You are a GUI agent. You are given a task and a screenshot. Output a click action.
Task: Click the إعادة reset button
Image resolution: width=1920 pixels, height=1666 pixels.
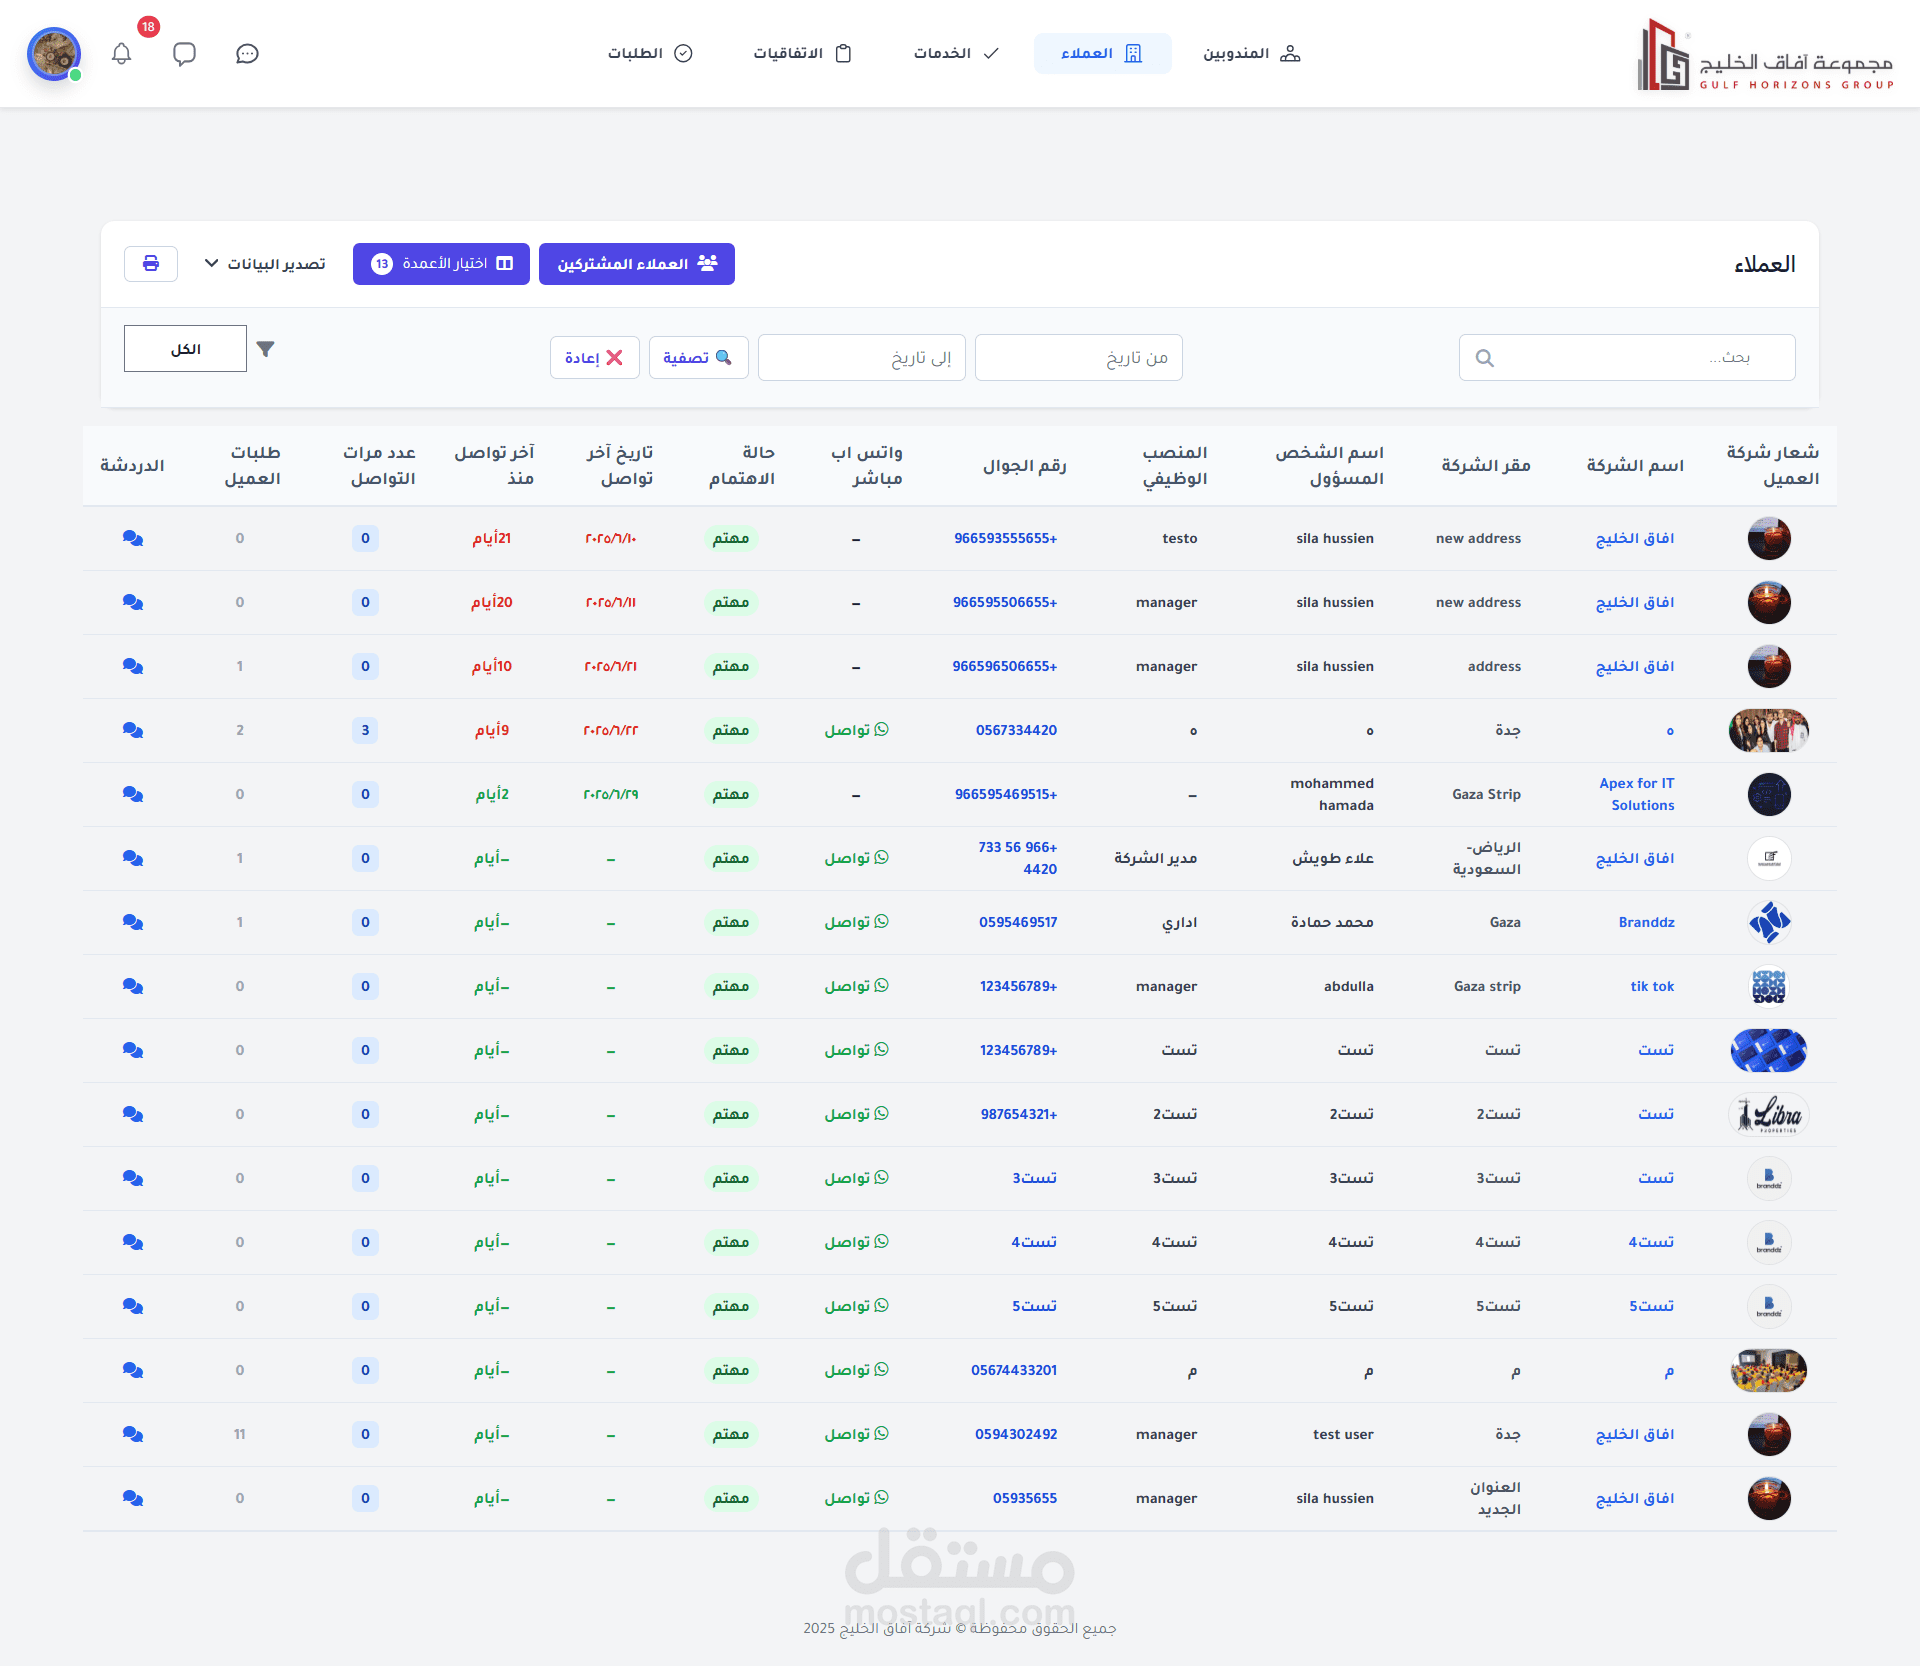click(594, 358)
